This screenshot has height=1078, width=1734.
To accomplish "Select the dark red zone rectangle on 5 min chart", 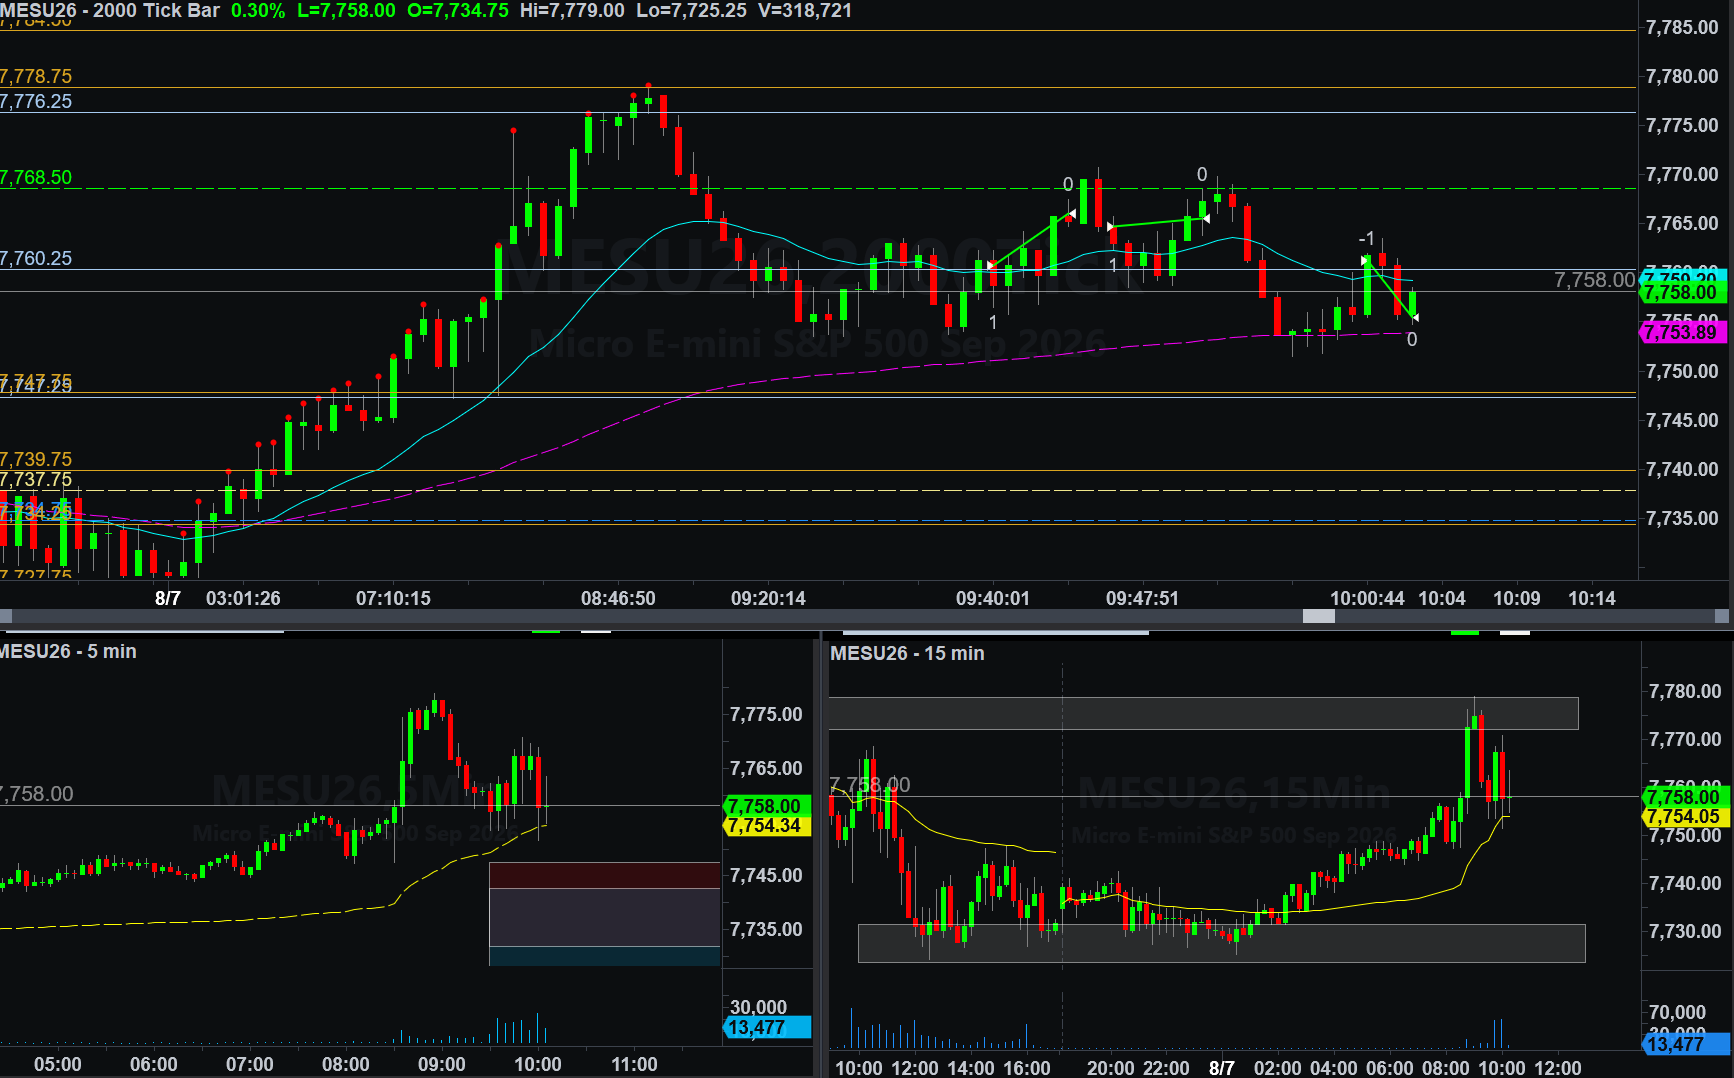I will coord(604,875).
